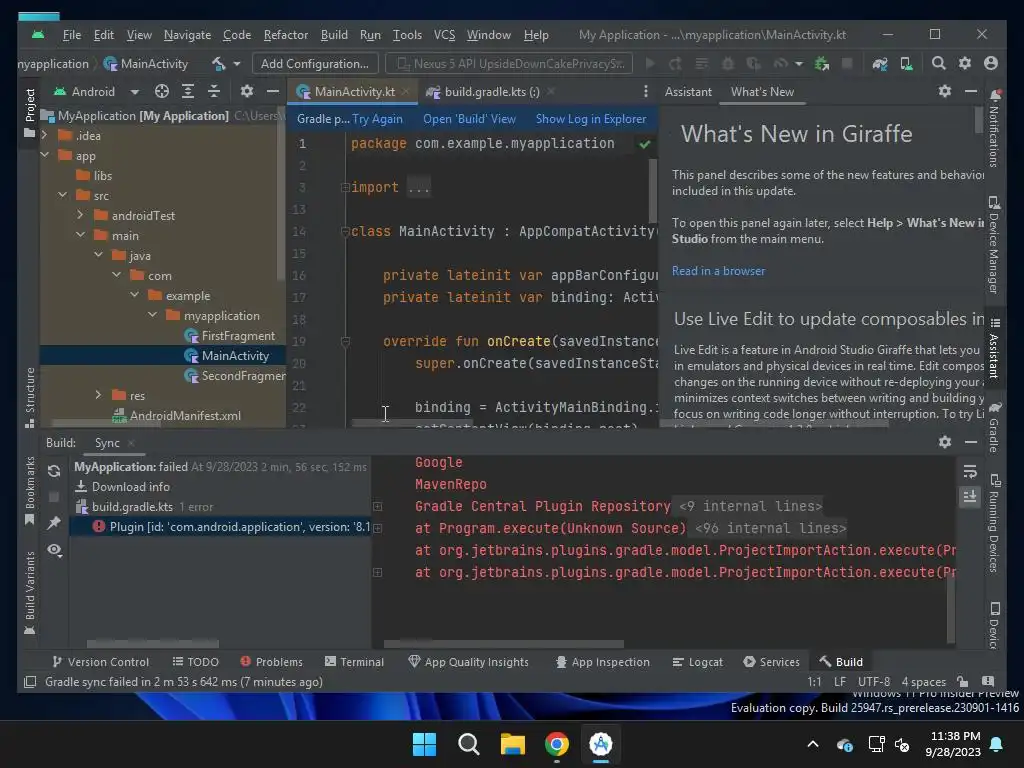The width and height of the screenshot is (1024, 768).
Task: Collapse the main folder
Action: click(x=80, y=235)
